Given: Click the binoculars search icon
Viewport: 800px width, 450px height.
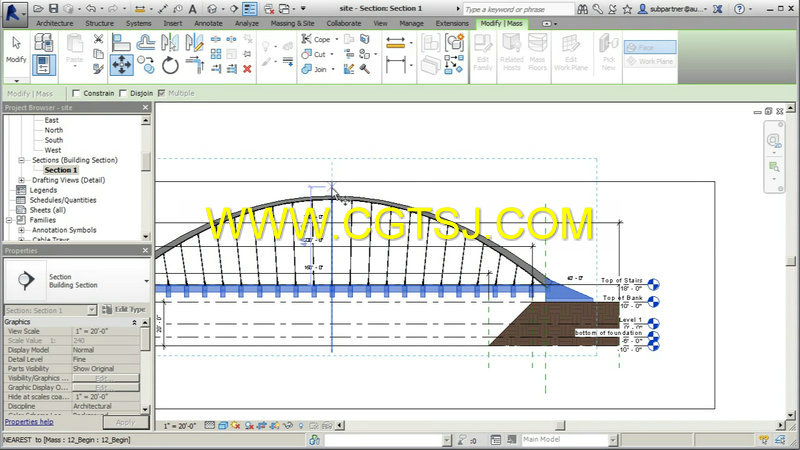Looking at the screenshot, I should pos(582,9).
